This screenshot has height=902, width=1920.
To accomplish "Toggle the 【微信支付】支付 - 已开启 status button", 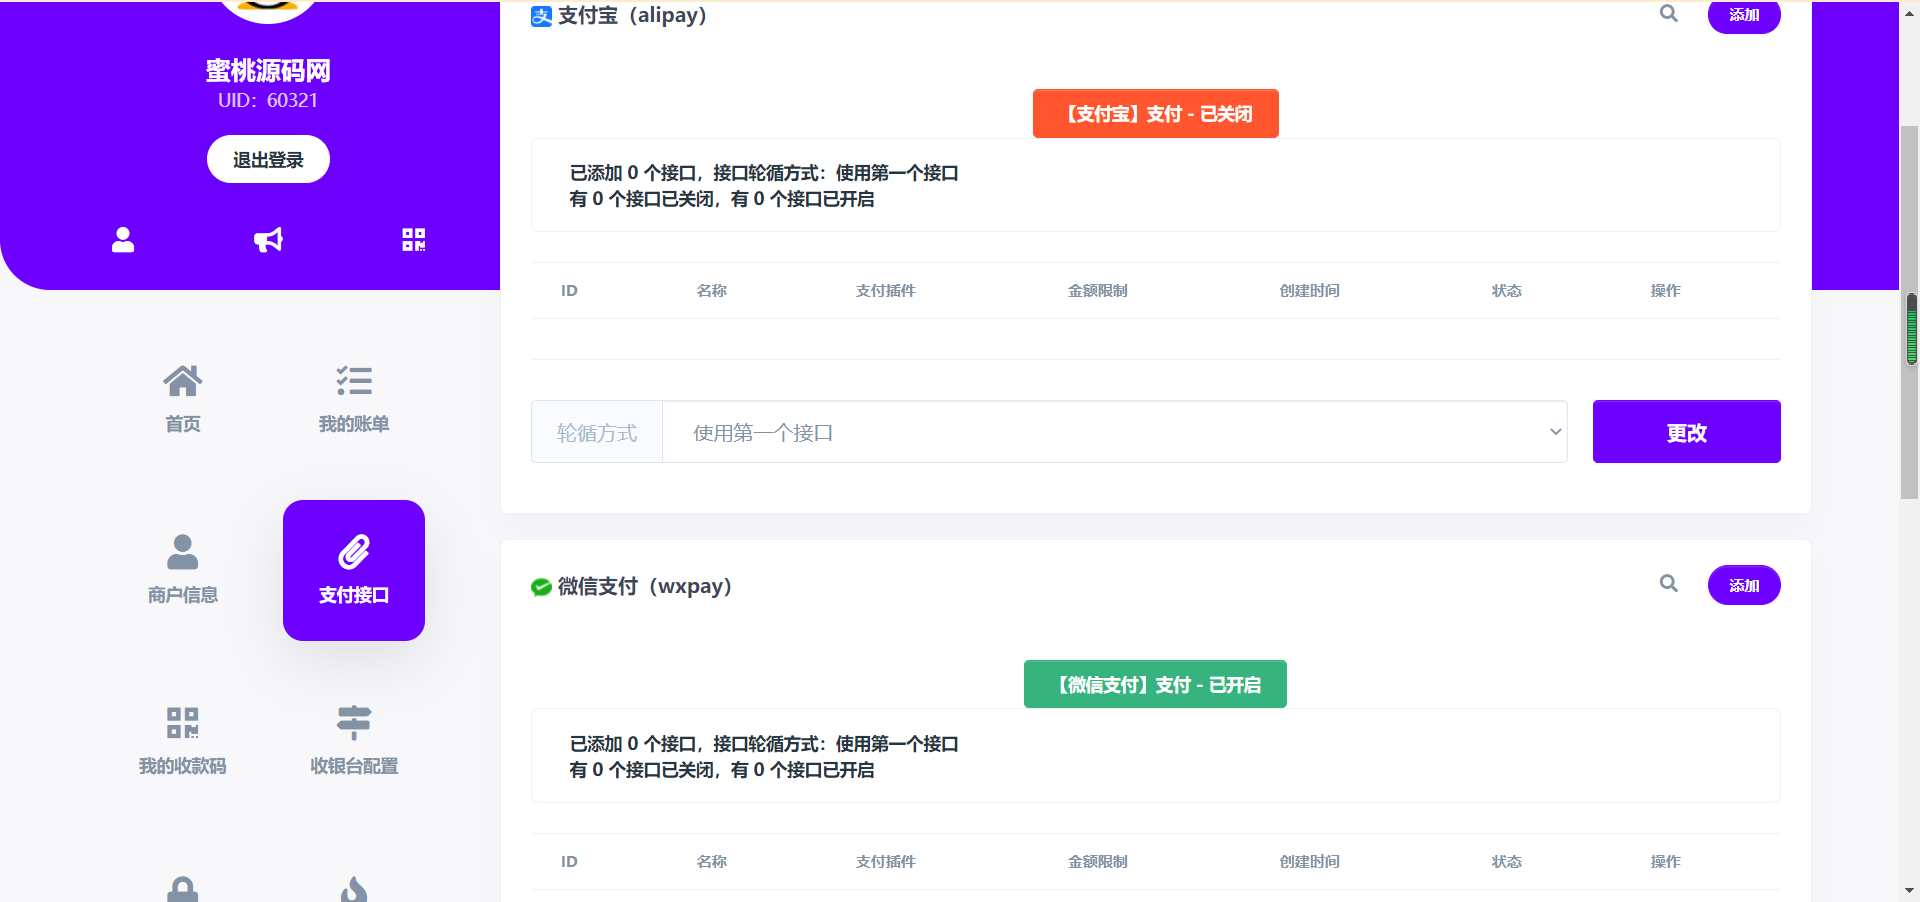I will [x=1155, y=685].
